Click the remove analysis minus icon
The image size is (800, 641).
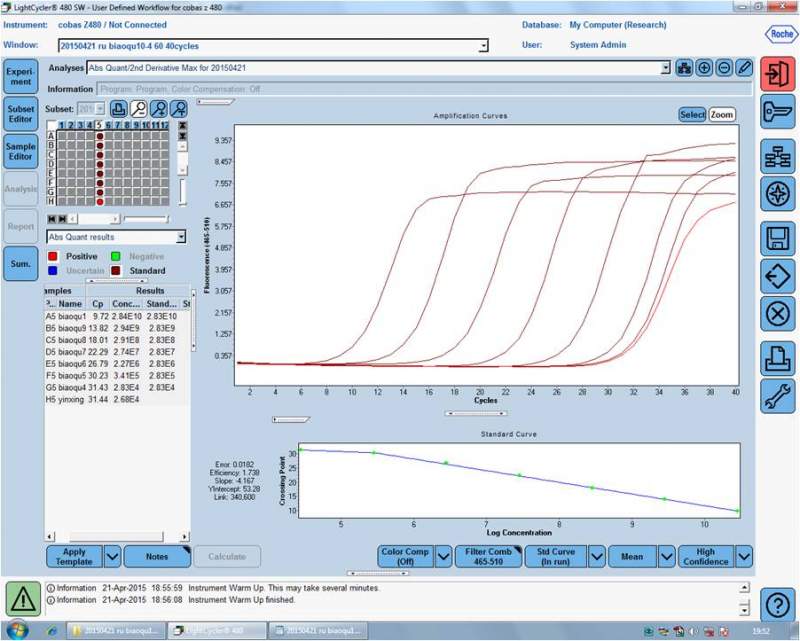pyautogui.click(x=723, y=68)
